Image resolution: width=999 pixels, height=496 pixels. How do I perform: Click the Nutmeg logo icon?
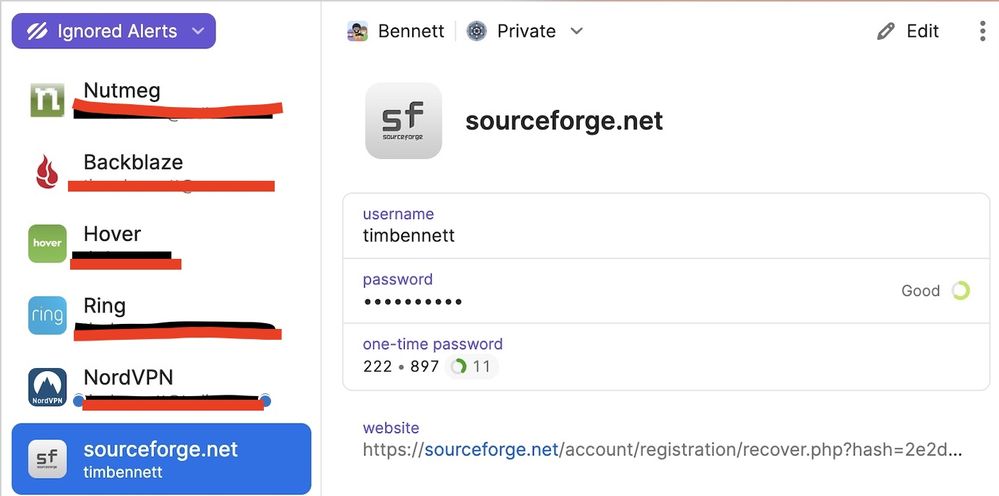click(47, 99)
